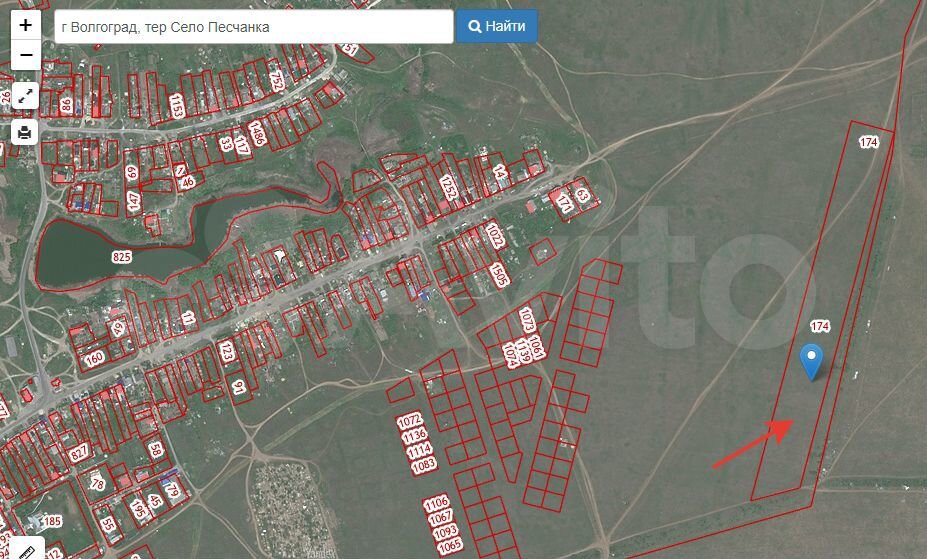The height and width of the screenshot is (559, 927).
Task: Click parcel label 1072
Action: 411,420
